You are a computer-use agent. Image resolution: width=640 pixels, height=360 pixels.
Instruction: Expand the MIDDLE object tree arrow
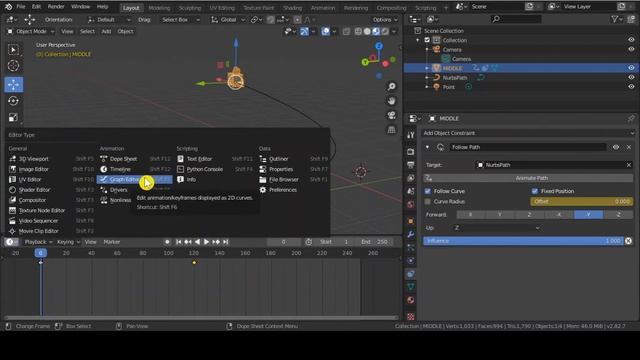[427, 68]
